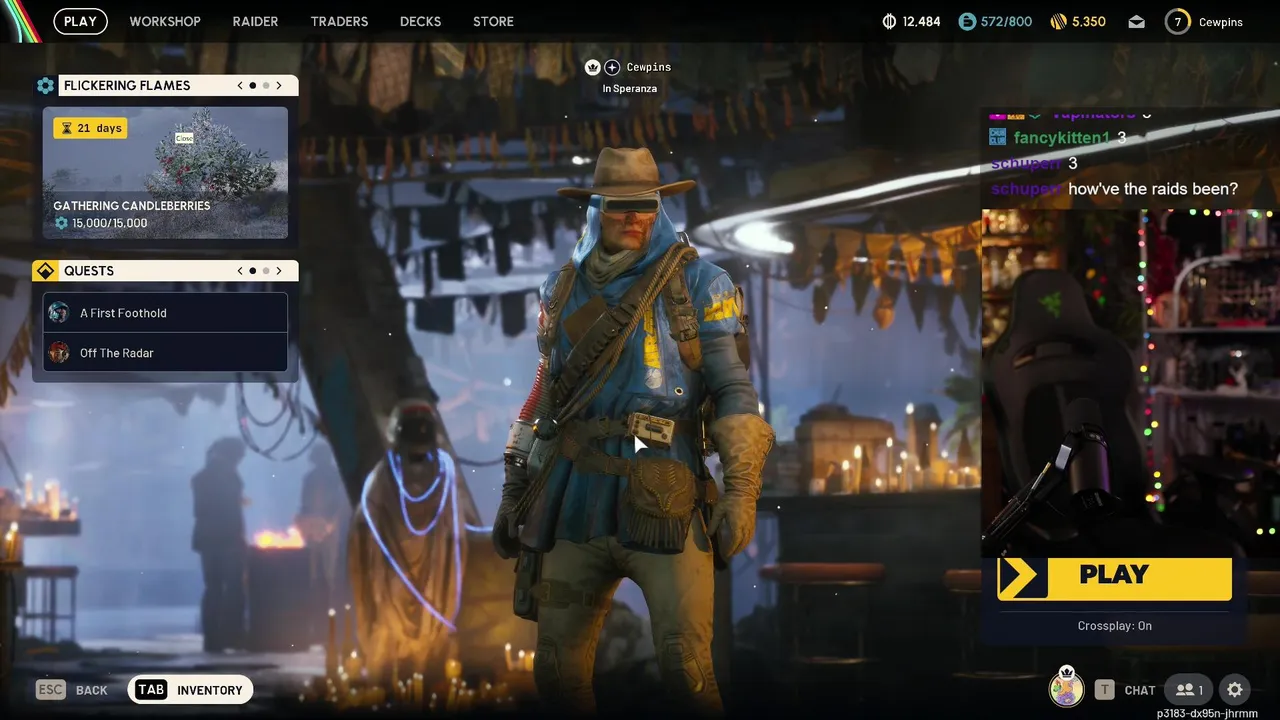The image size is (1280, 720).
Task: Click the chevron arrow on the PLAY button
Action: pos(1020,577)
